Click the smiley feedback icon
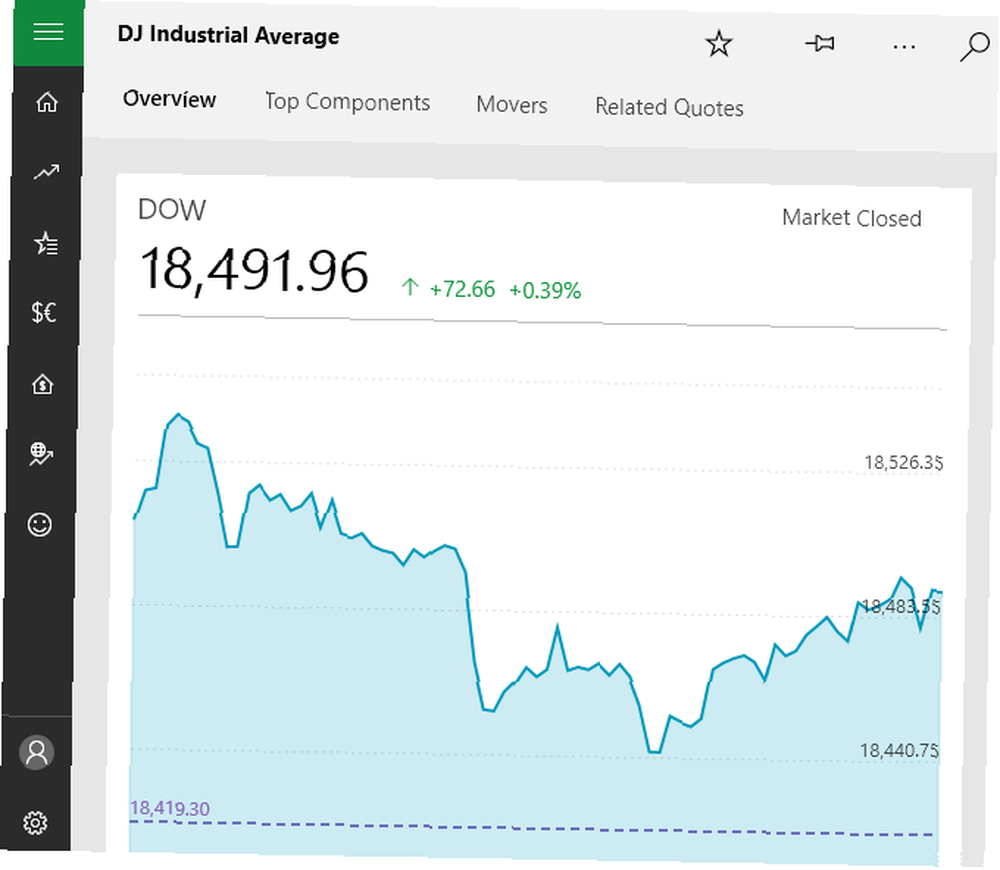1000x870 pixels. tap(40, 524)
